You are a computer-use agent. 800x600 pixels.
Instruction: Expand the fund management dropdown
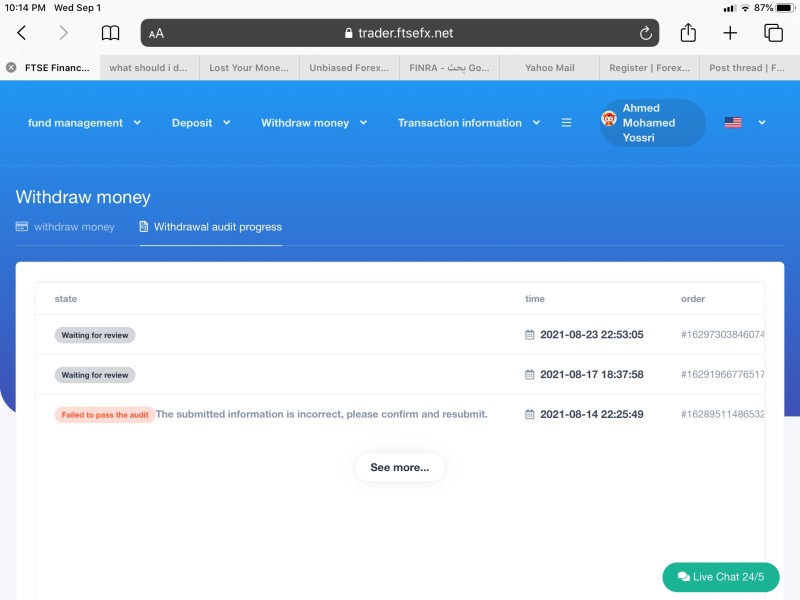point(84,122)
